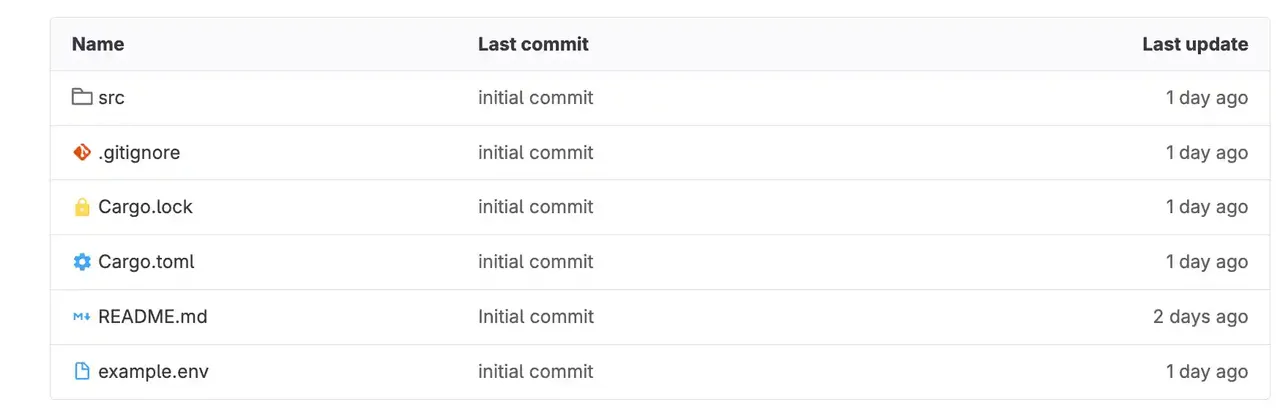This screenshot has width=1280, height=419.
Task: Open the .gitignore file
Action: [x=139, y=152]
